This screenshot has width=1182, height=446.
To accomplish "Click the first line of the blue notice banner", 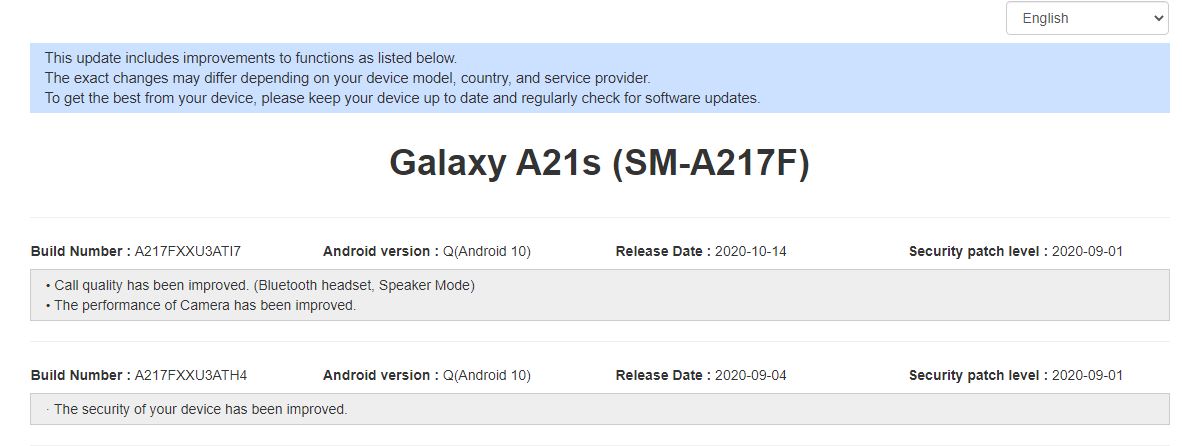I will [x=250, y=58].
